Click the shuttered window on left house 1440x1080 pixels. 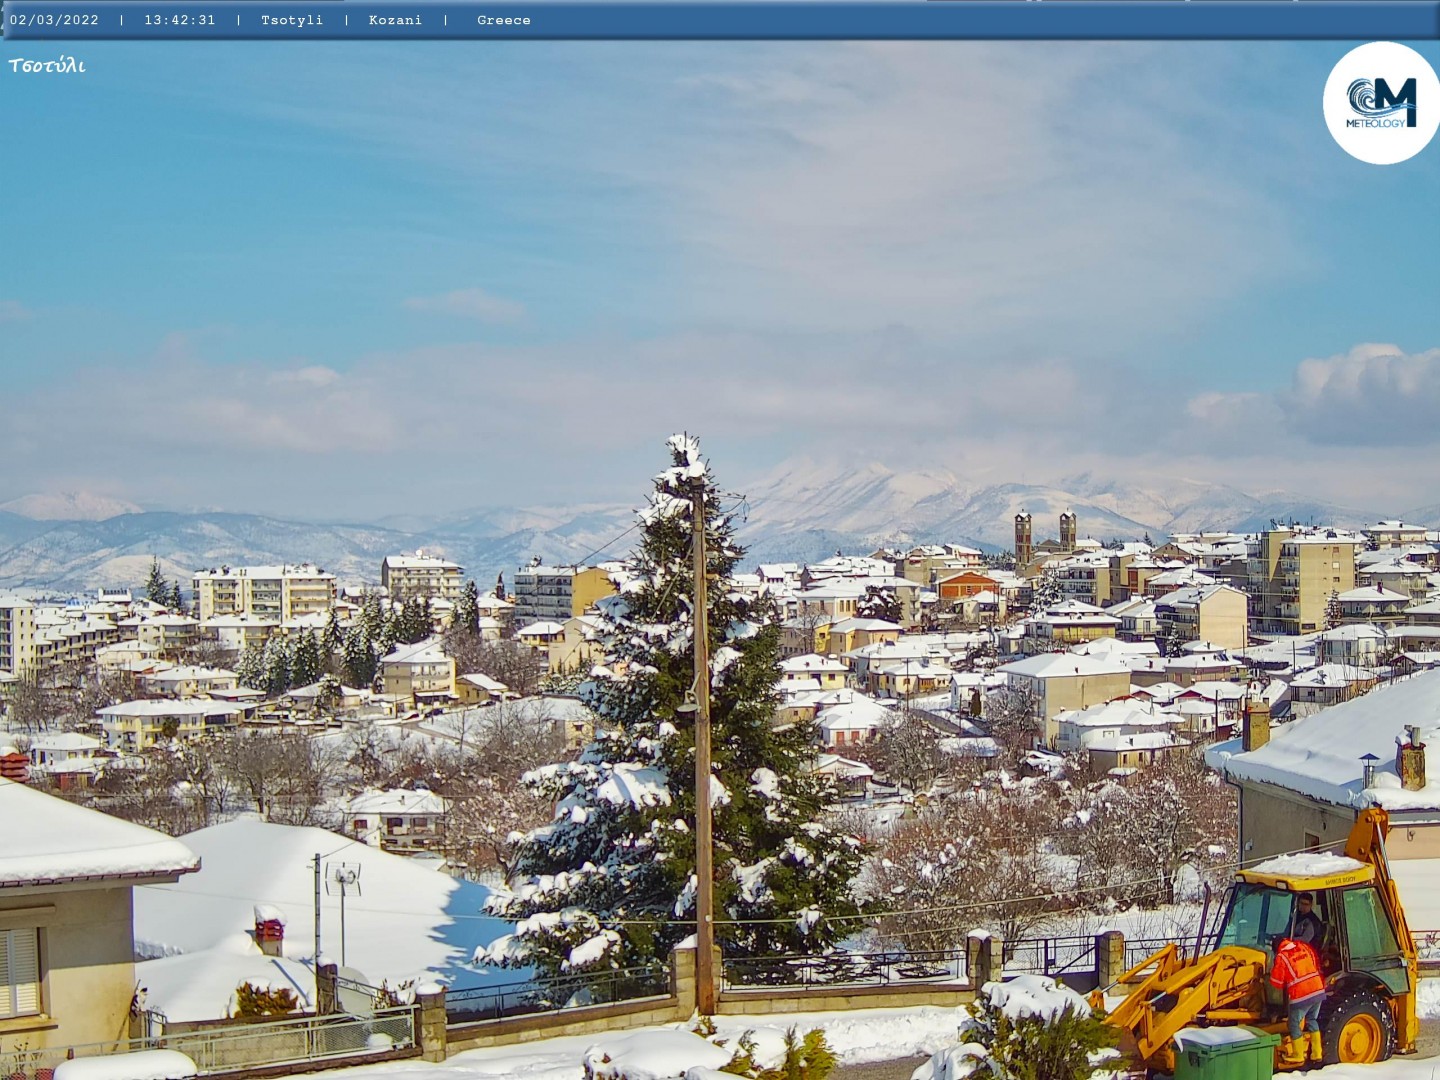click(x=19, y=971)
